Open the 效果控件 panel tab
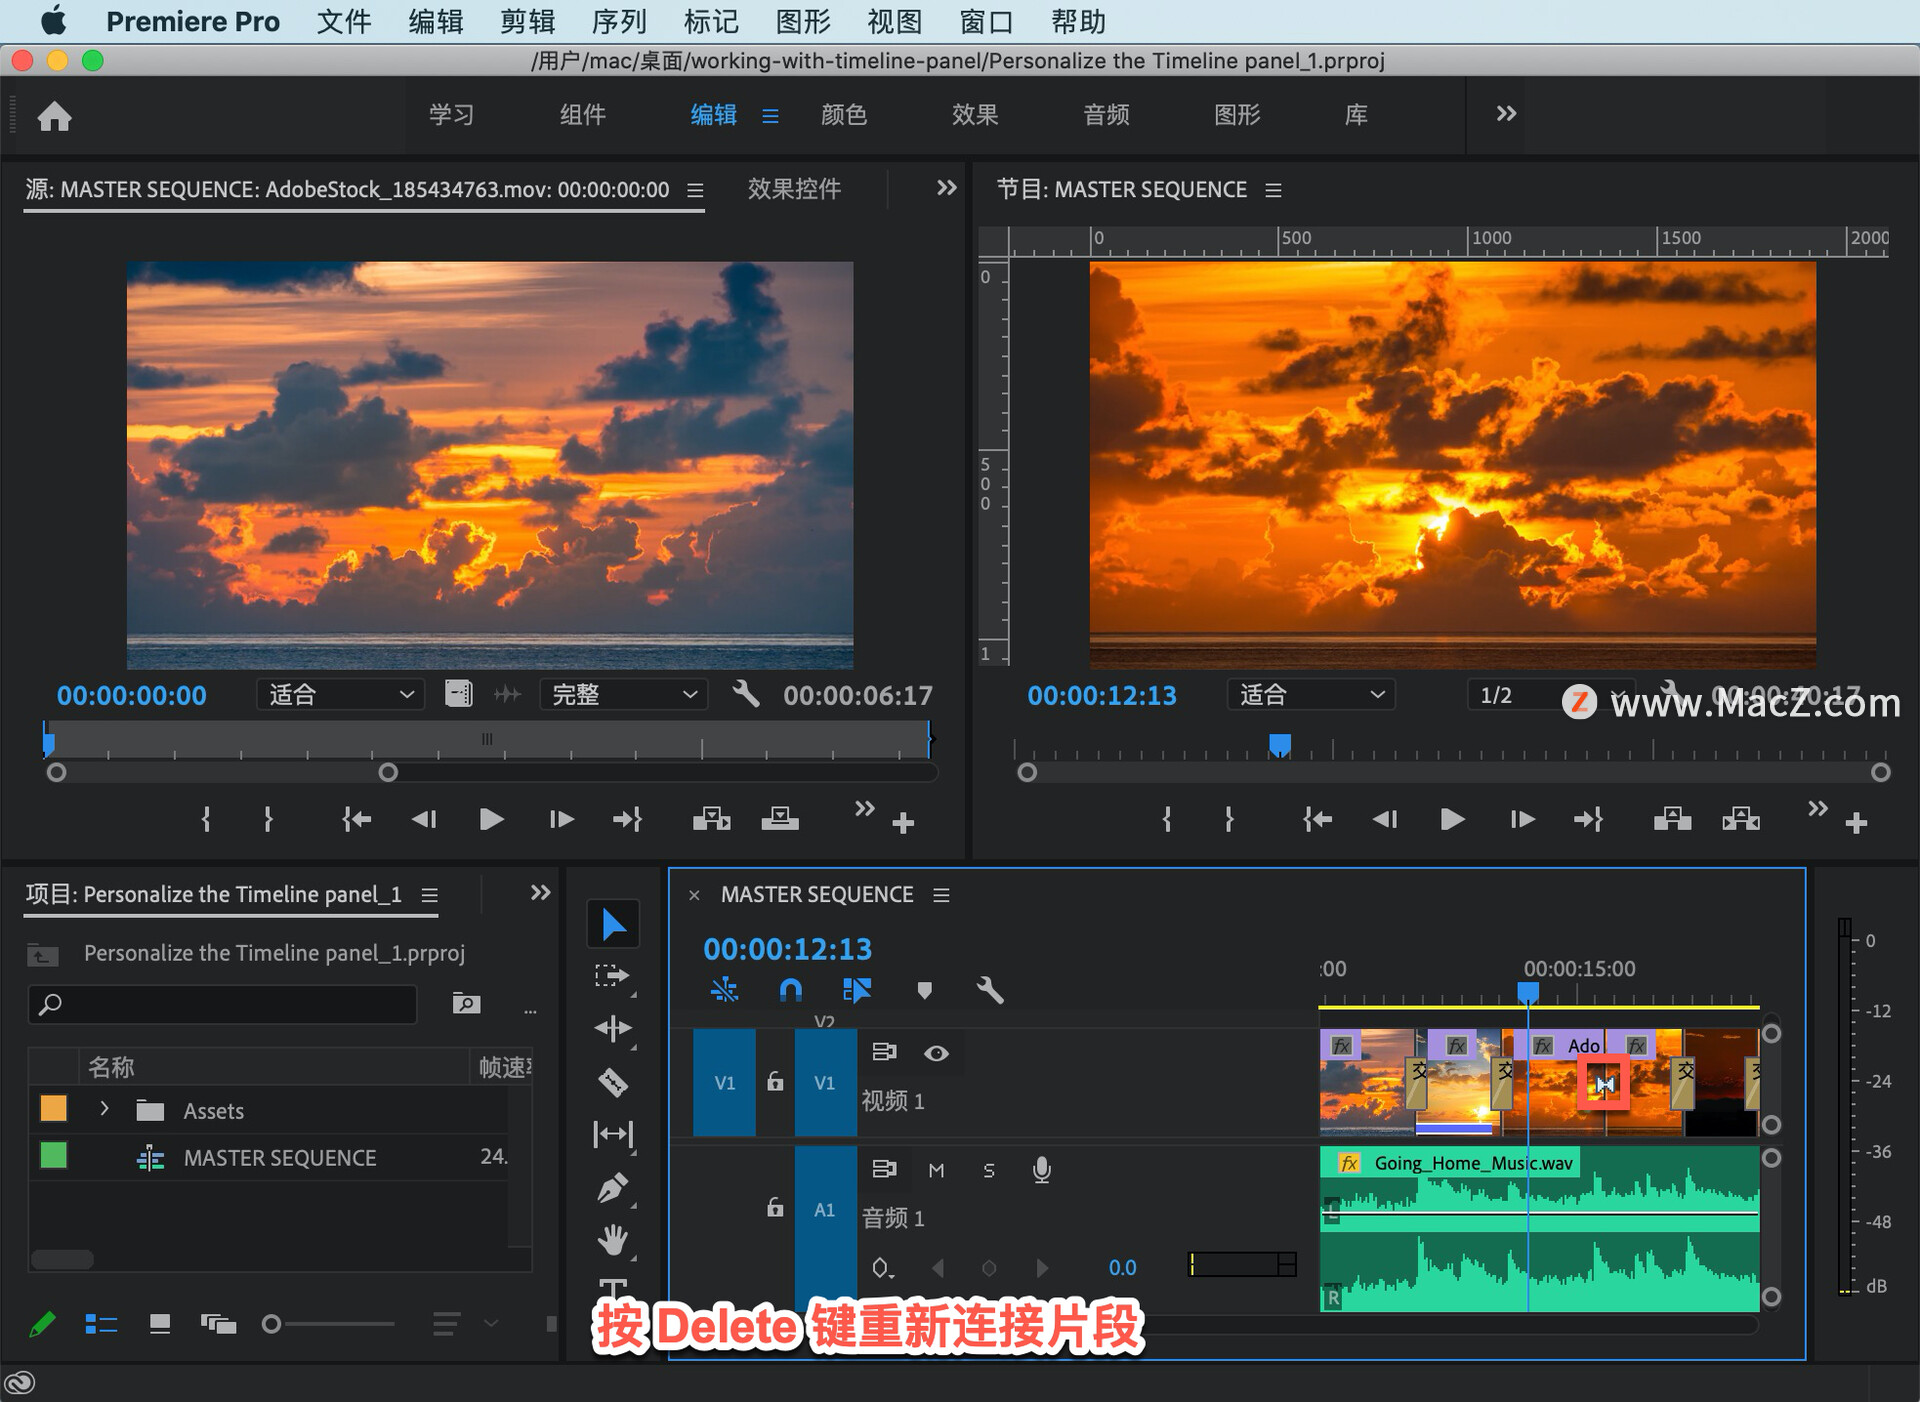 [x=794, y=189]
